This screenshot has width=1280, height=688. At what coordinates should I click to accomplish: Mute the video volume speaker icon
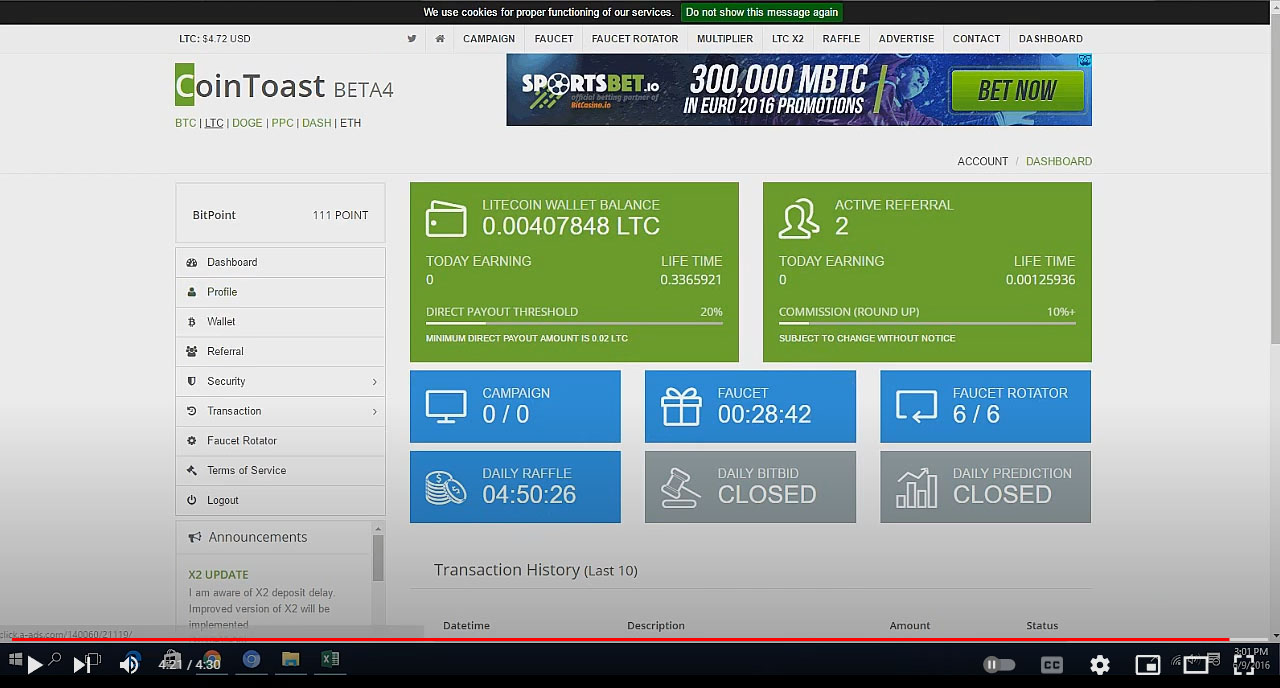[x=129, y=664]
